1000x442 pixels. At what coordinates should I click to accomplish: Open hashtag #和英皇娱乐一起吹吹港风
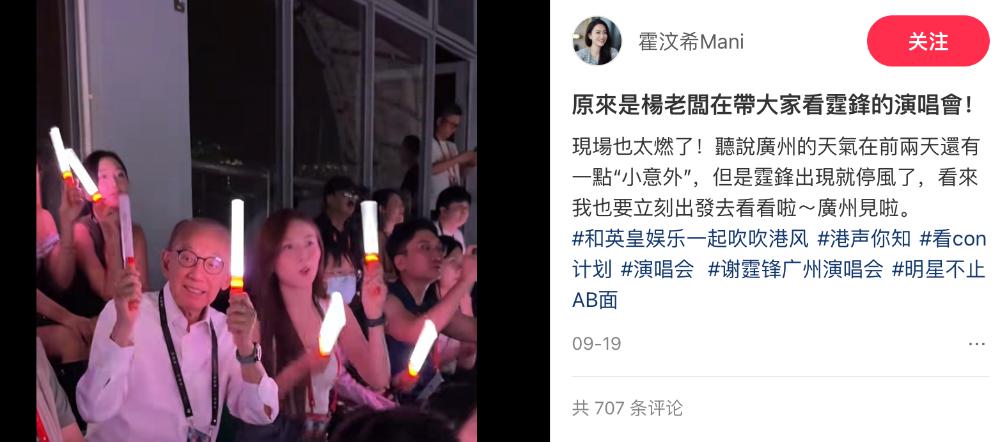click(690, 239)
